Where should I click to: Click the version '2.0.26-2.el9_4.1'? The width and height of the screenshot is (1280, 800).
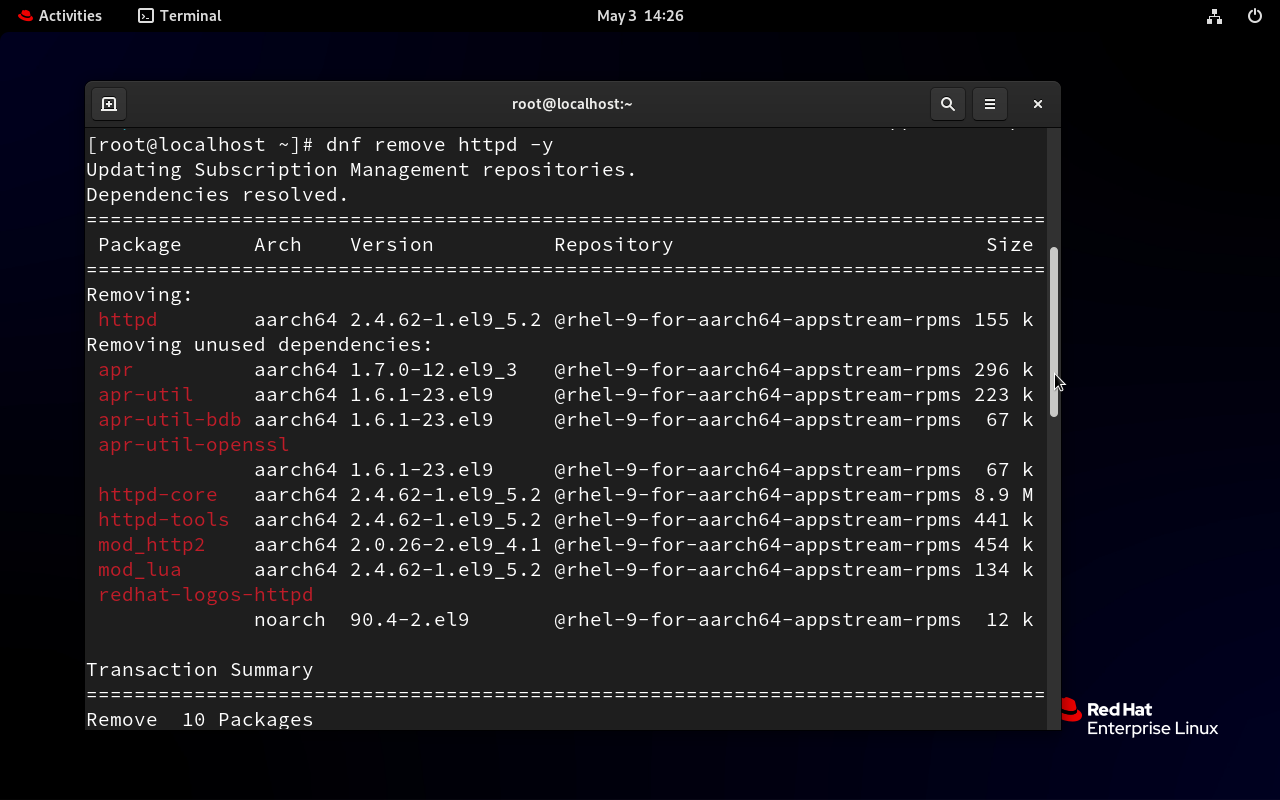[x=446, y=545]
